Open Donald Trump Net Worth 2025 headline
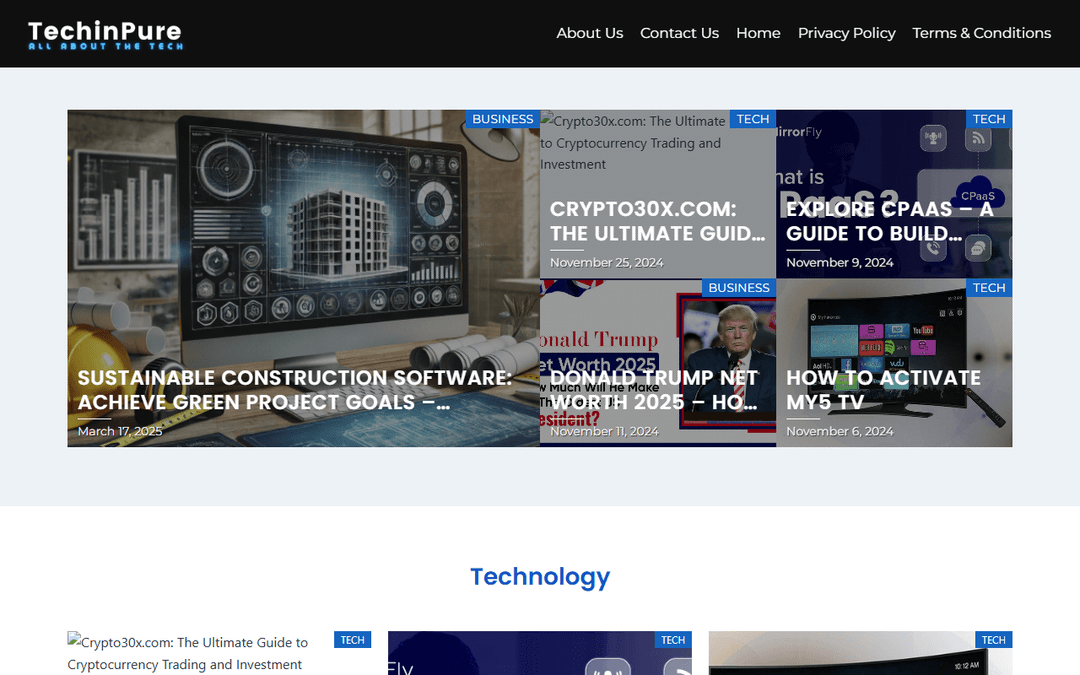The image size is (1080, 675). point(654,390)
